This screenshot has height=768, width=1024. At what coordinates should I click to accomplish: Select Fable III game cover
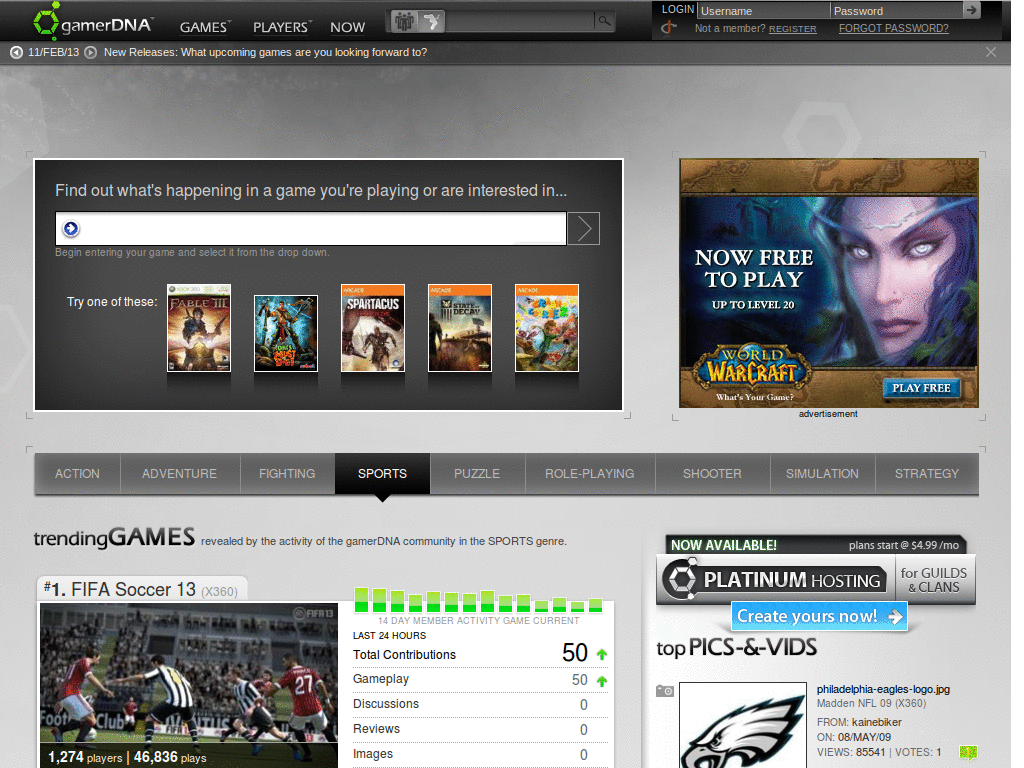click(x=199, y=328)
